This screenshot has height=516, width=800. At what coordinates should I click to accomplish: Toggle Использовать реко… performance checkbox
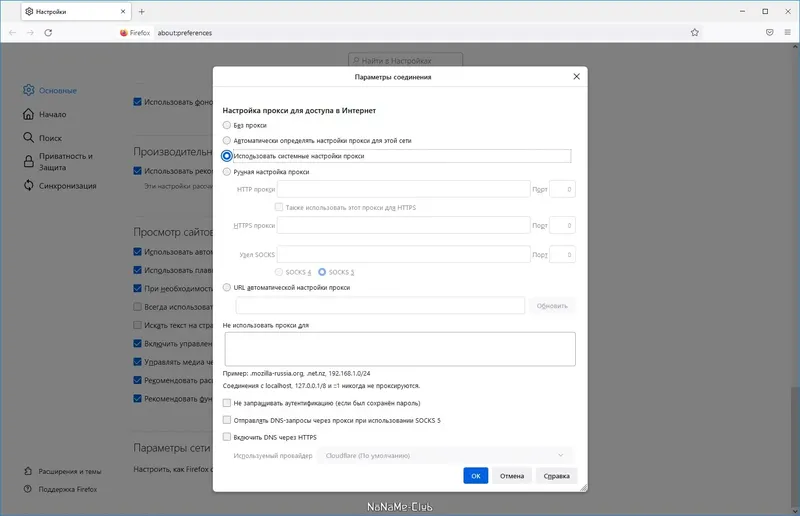[137, 170]
